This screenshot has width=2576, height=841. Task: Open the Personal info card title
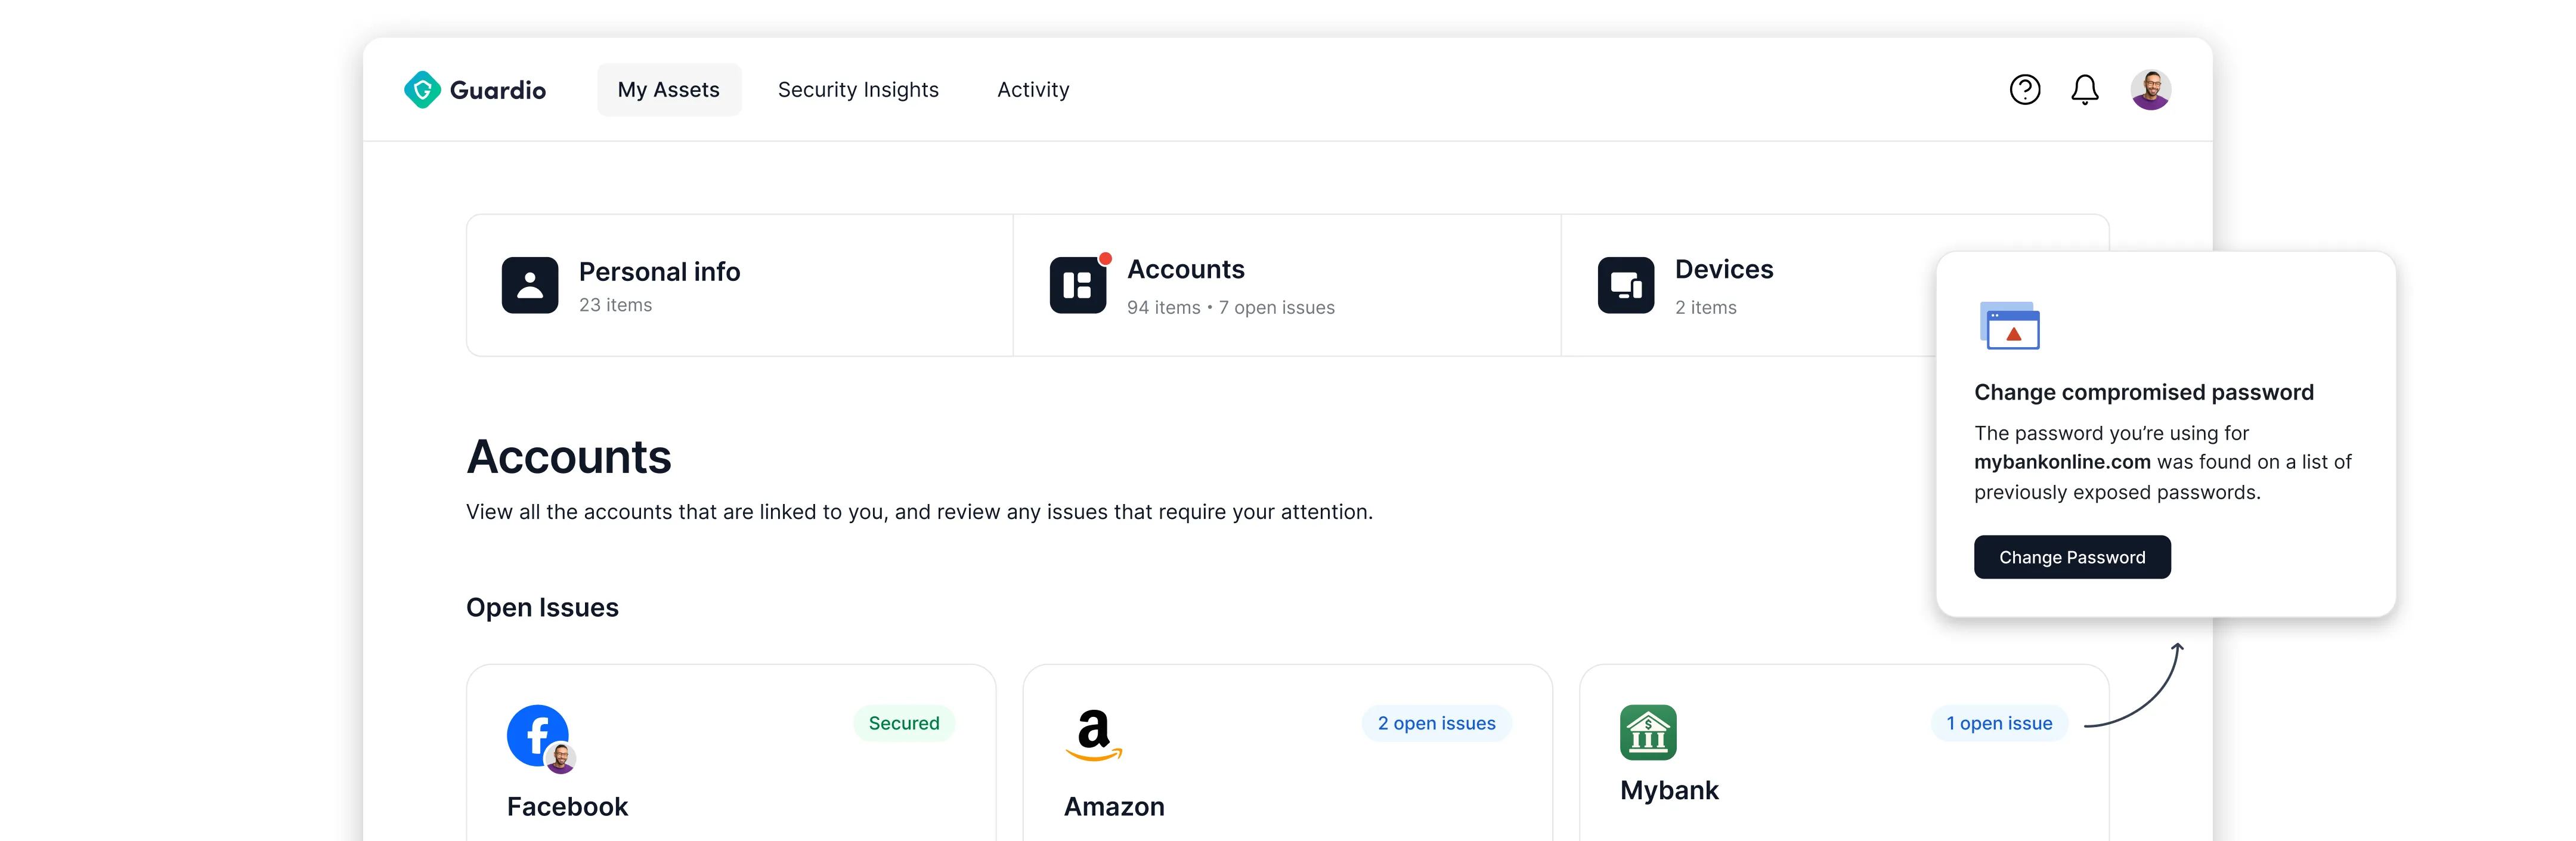click(659, 271)
